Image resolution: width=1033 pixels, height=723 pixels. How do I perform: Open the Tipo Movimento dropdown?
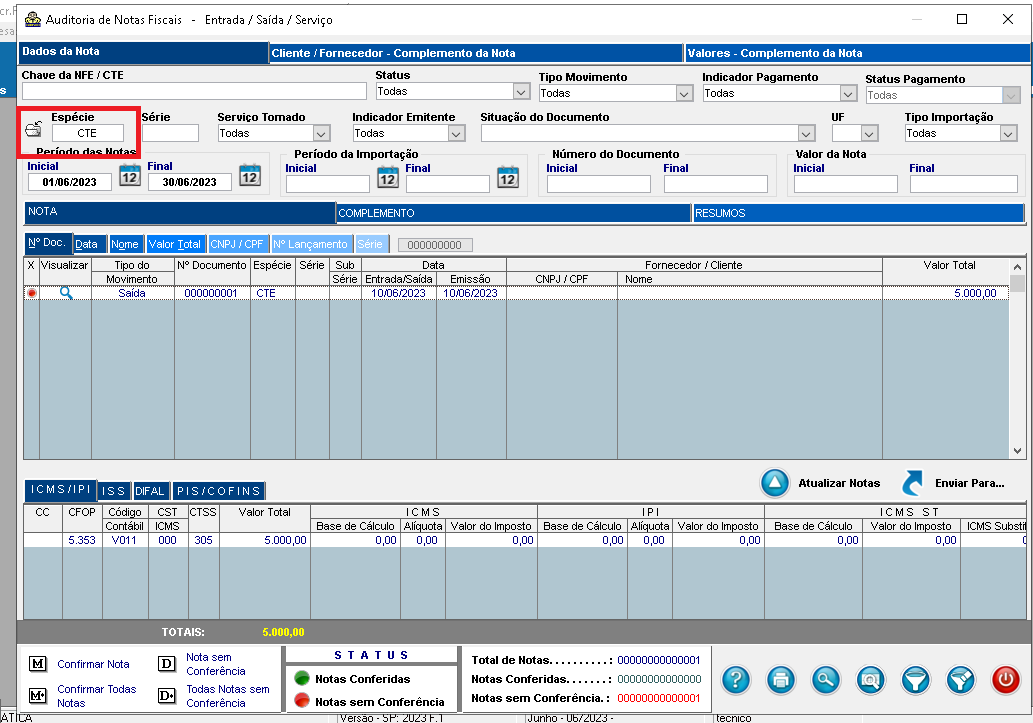coord(684,93)
